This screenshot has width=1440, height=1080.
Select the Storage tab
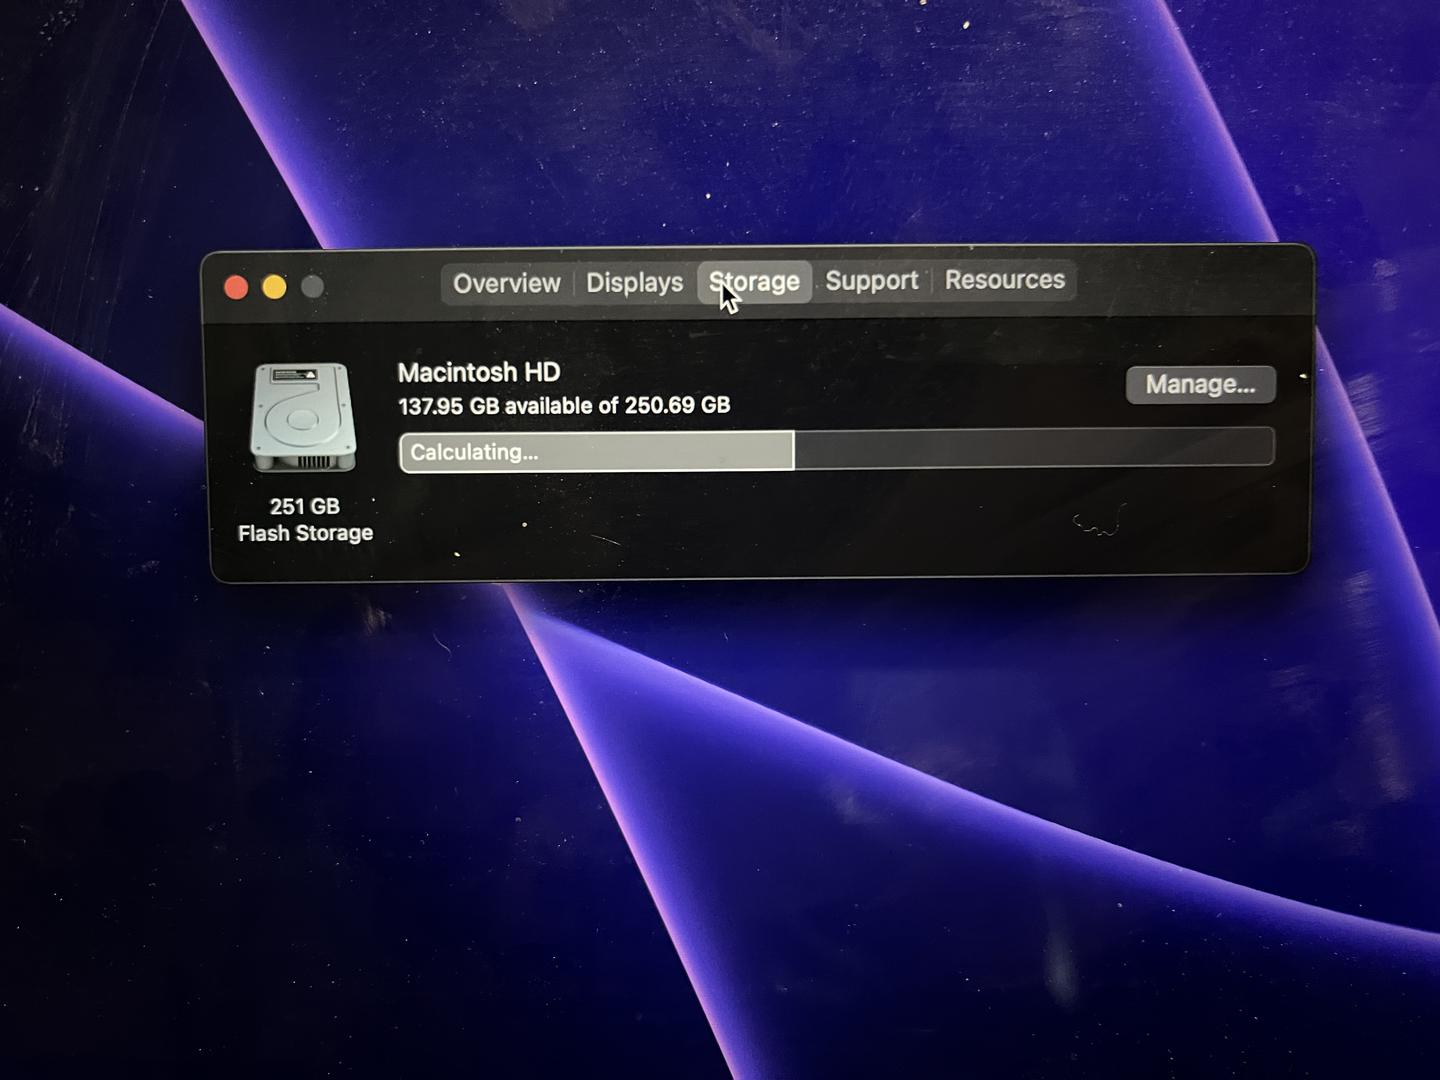754,282
